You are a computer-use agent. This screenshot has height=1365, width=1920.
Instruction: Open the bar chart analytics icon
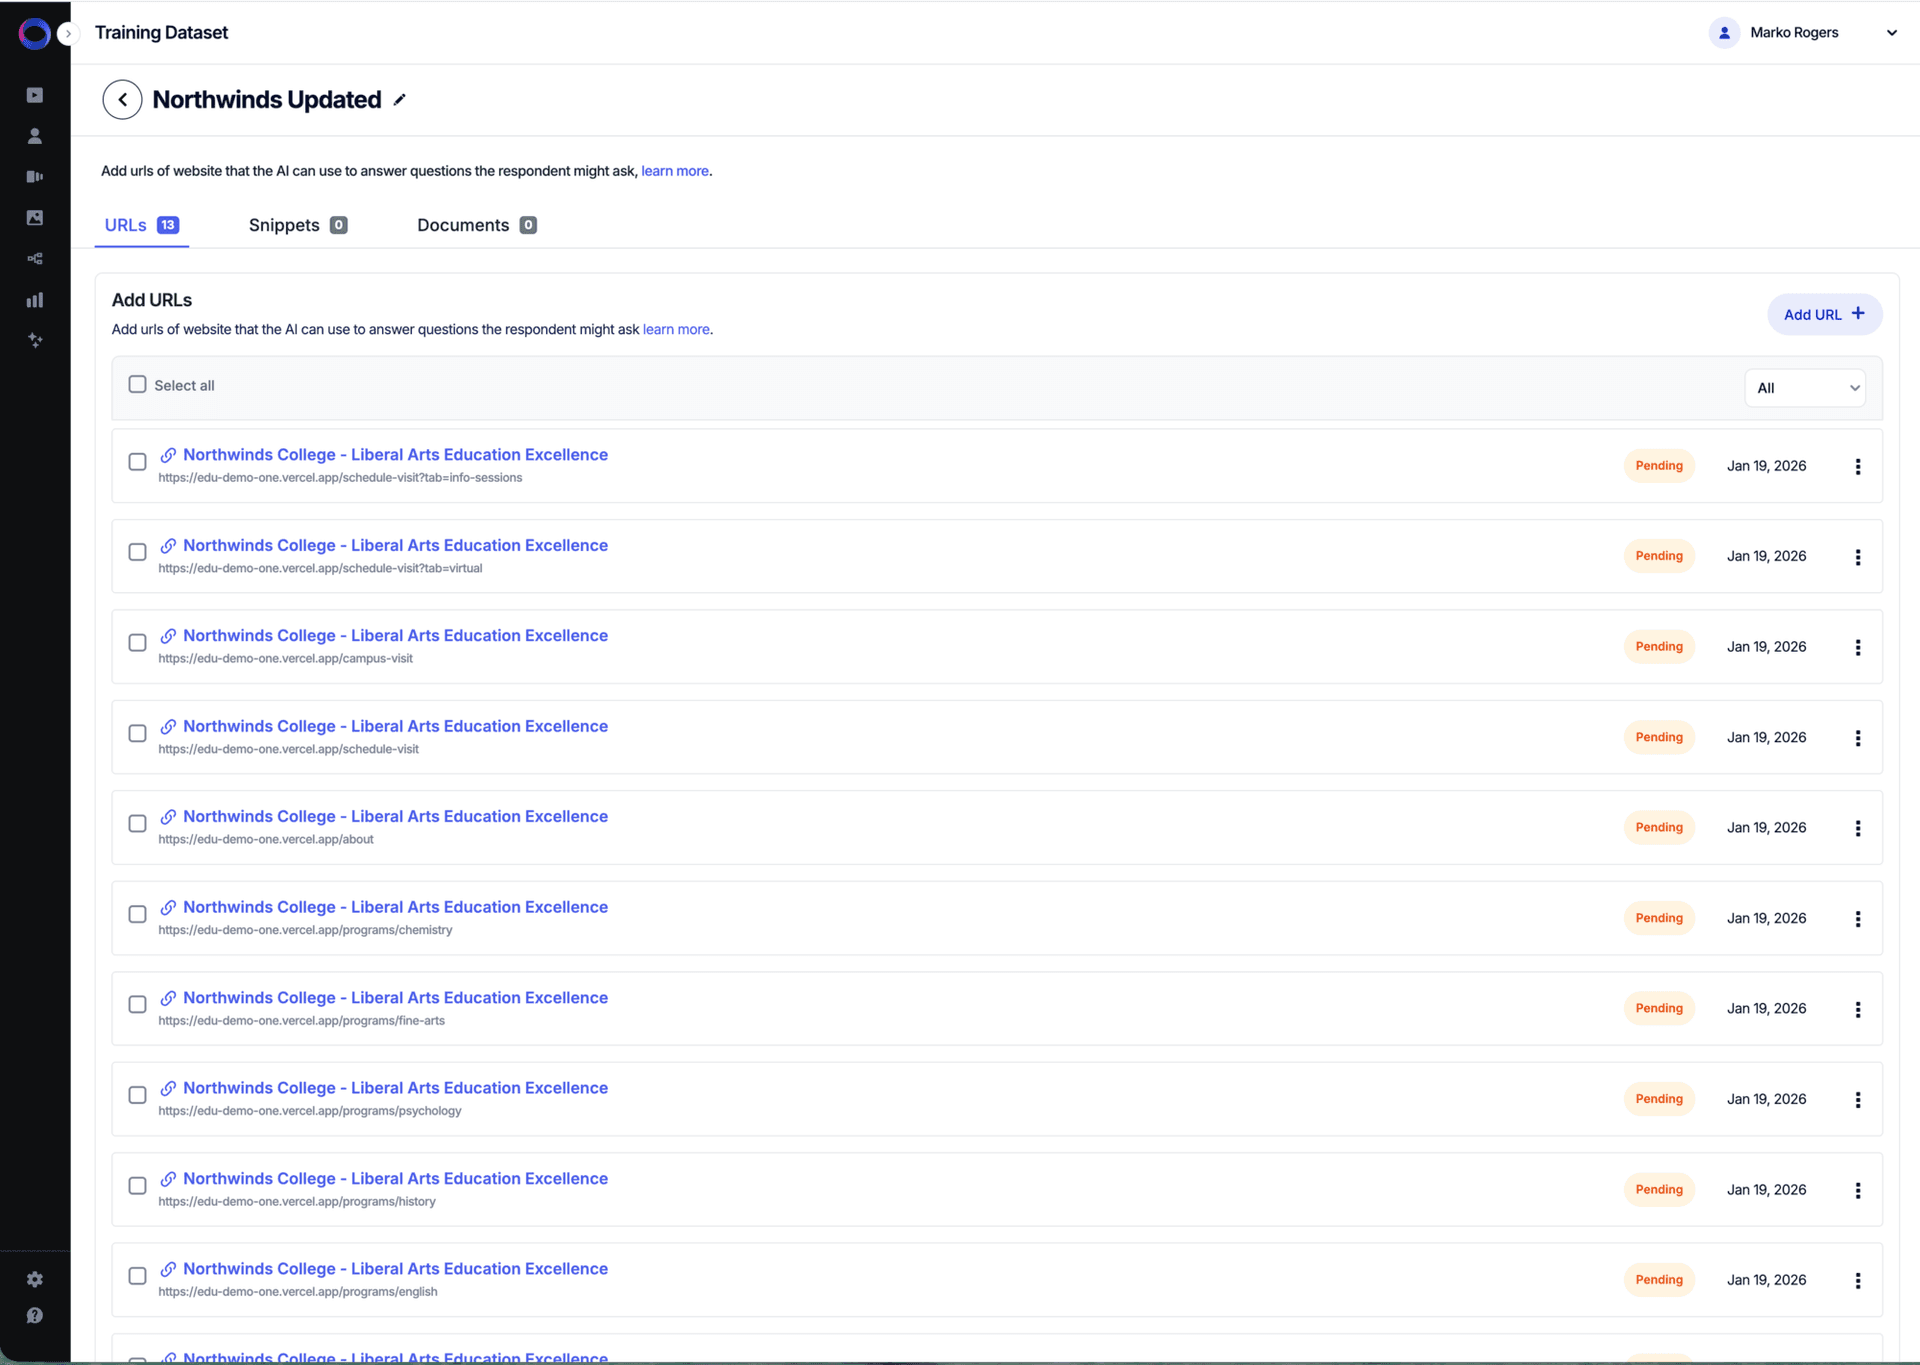pos(35,300)
